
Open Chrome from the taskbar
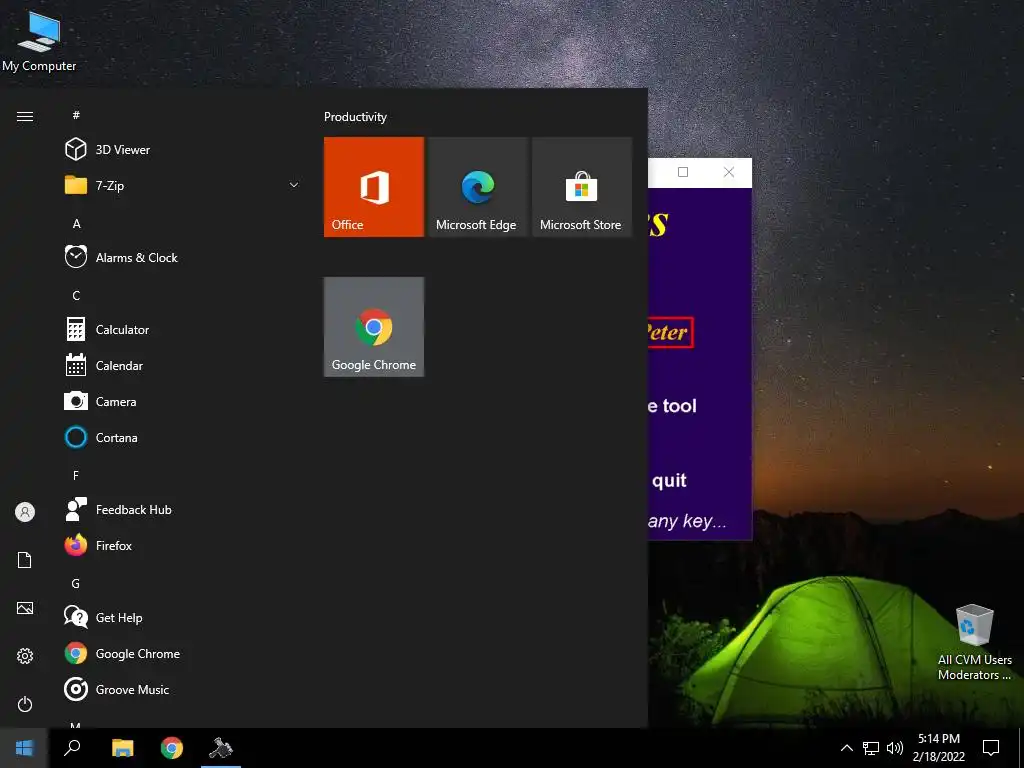tap(172, 748)
